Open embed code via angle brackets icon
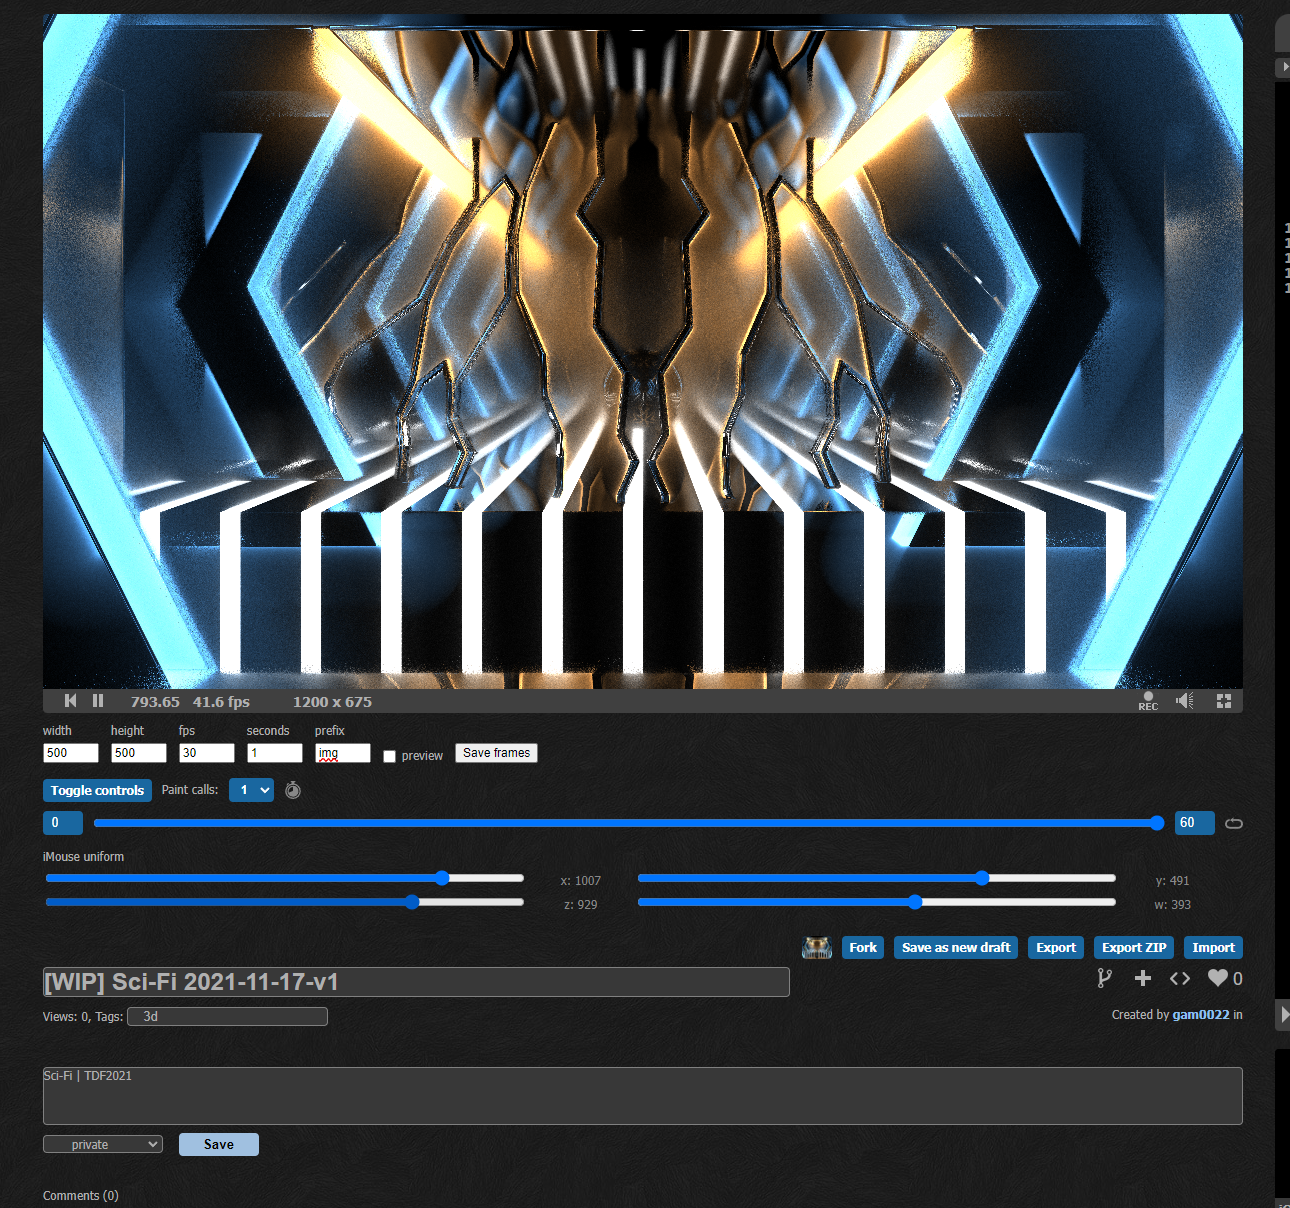 point(1180,978)
